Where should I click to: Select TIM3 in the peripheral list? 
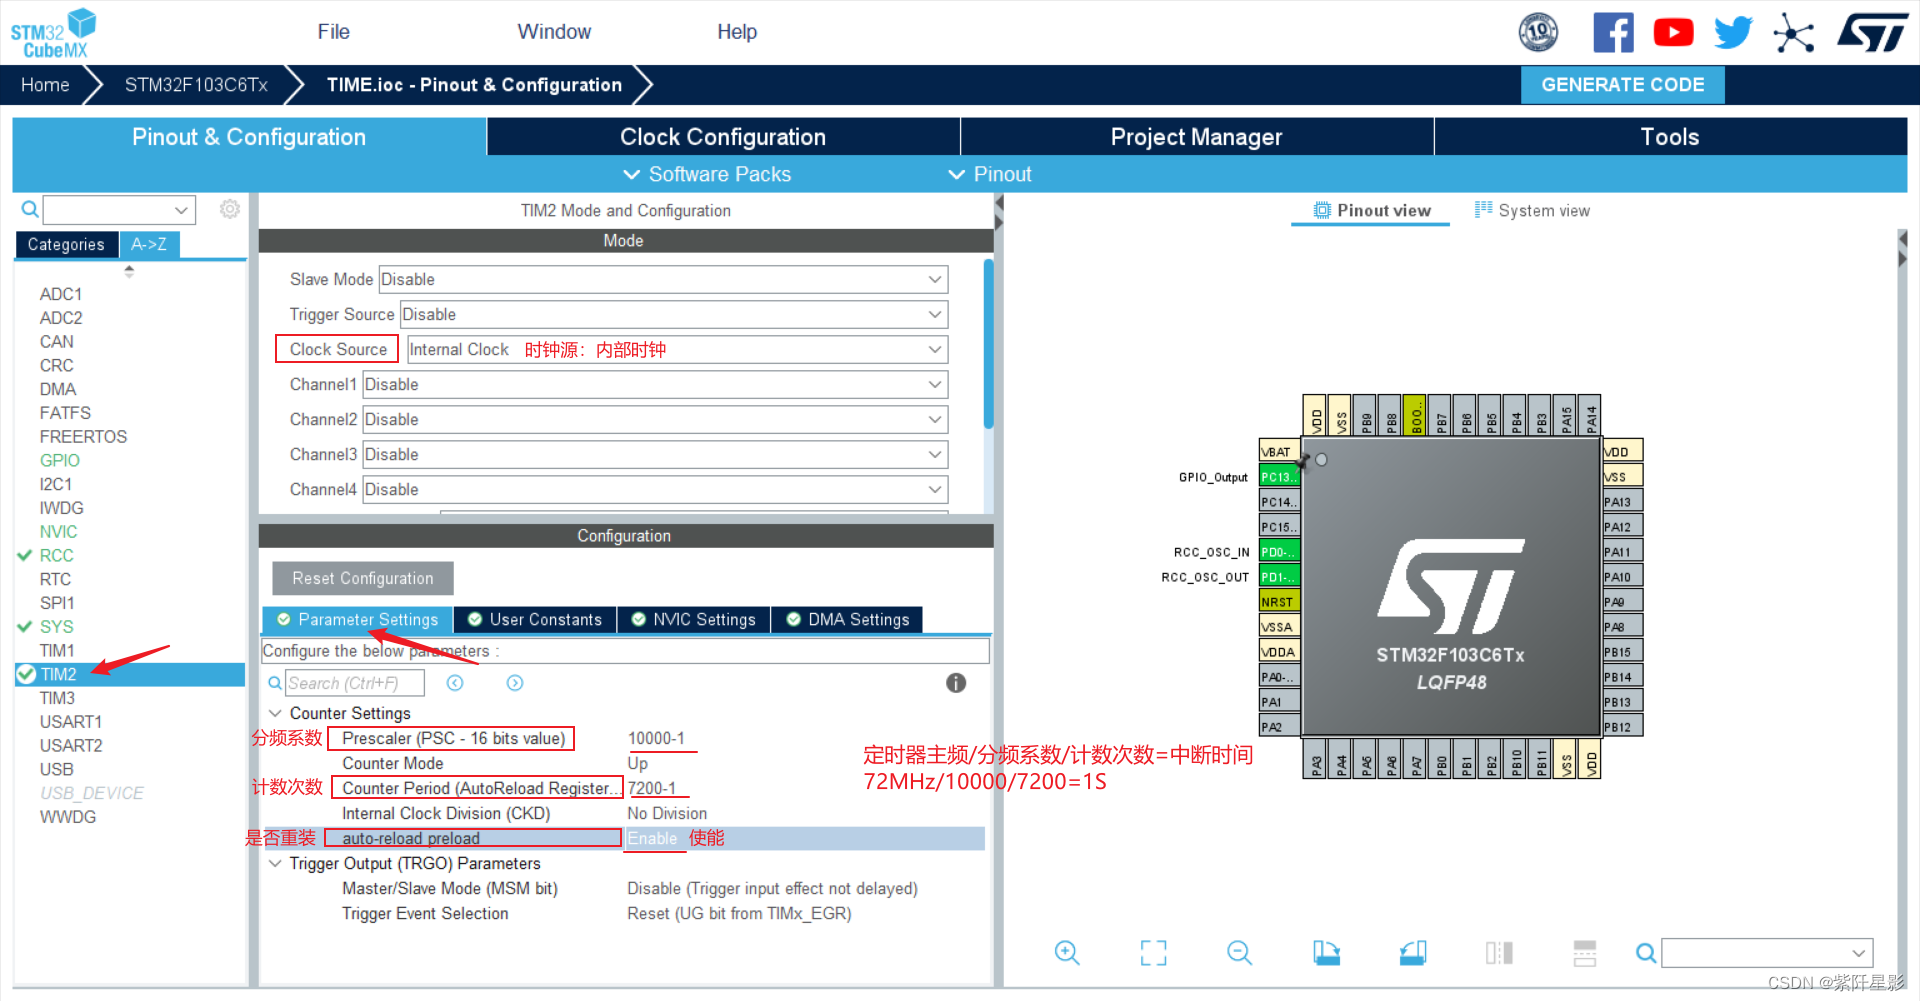coord(57,698)
